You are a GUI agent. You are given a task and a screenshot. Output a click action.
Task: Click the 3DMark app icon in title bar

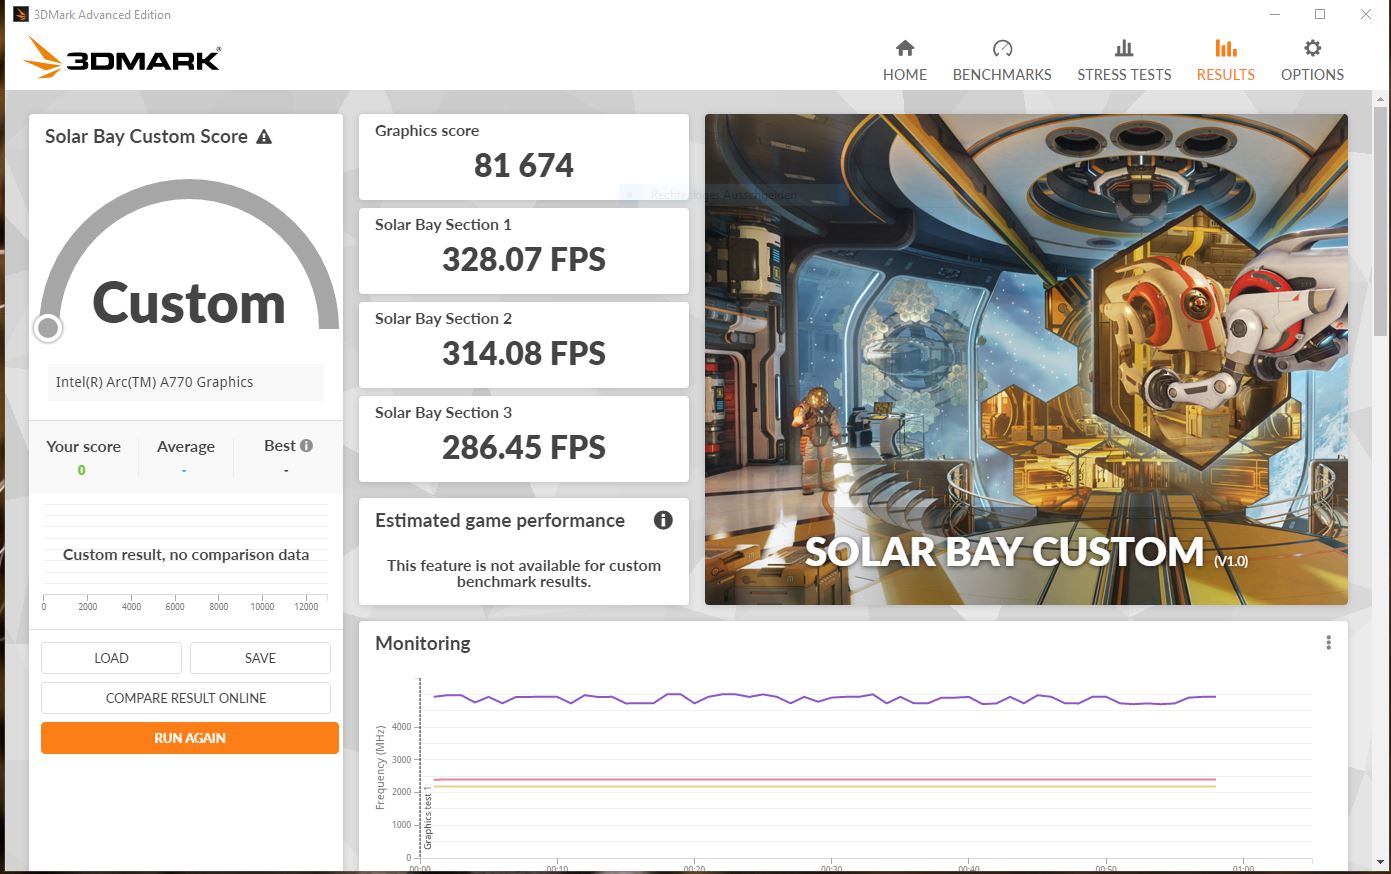coord(20,14)
